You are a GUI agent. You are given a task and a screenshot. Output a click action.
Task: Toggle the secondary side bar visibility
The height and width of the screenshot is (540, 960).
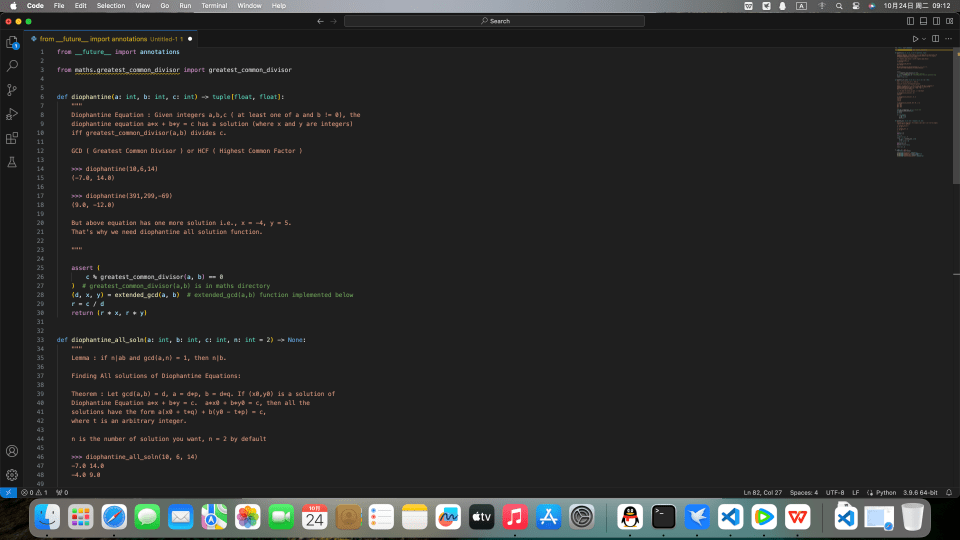point(936,21)
